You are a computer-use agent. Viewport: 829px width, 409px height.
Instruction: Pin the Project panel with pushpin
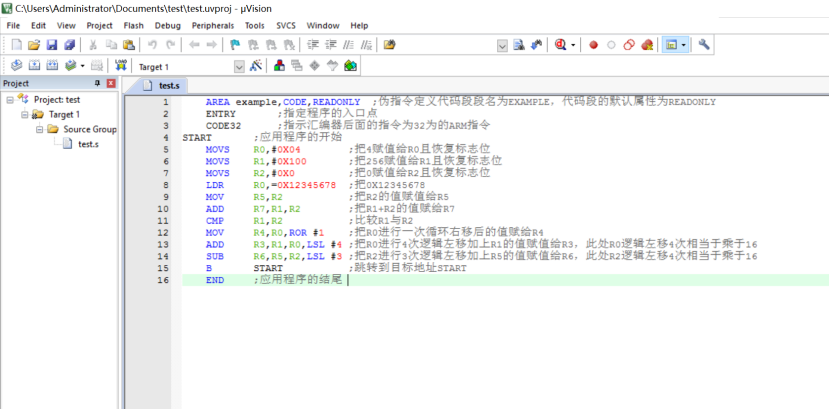click(x=97, y=83)
